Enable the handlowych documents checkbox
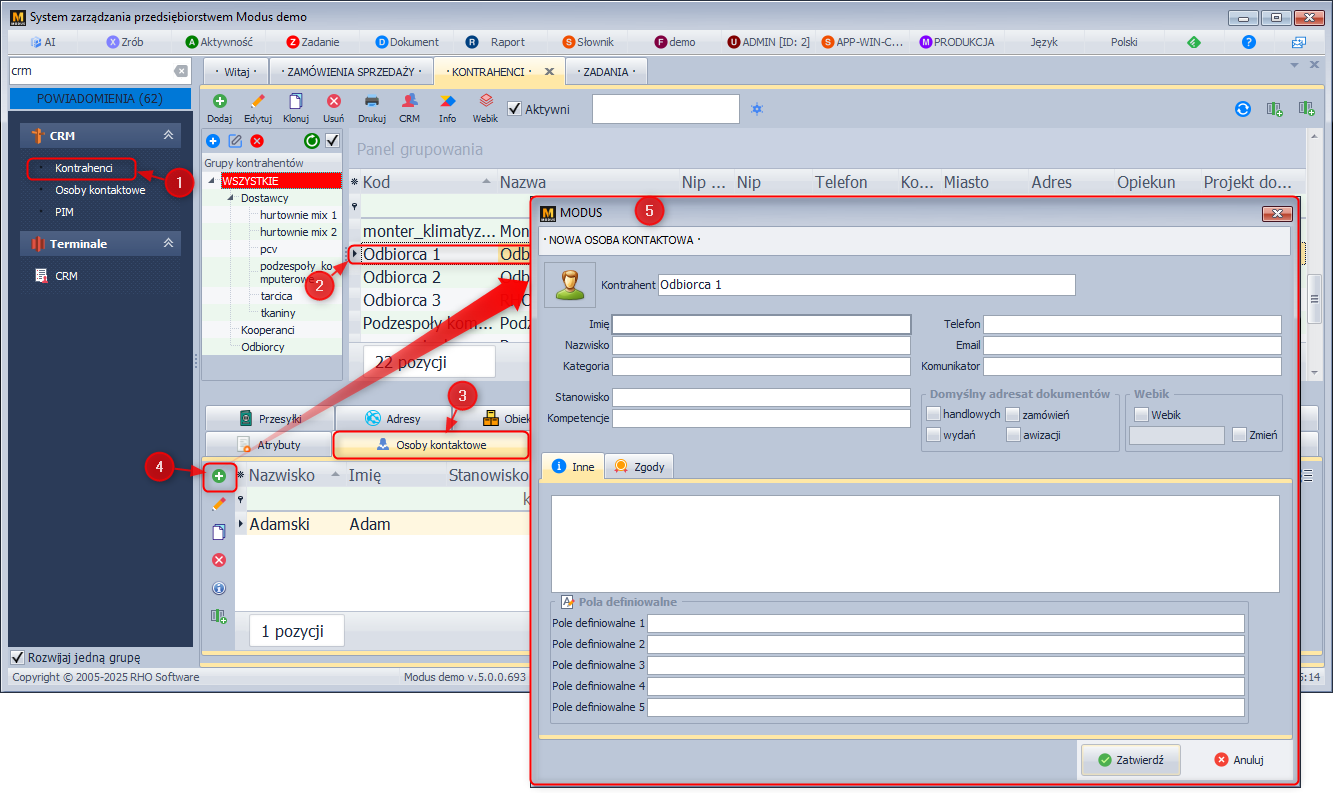 point(934,414)
